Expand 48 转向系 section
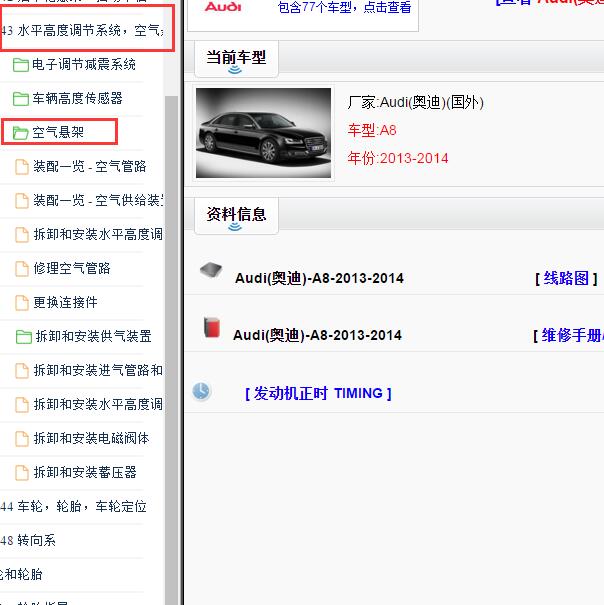The height and width of the screenshot is (605, 604). click(28, 540)
